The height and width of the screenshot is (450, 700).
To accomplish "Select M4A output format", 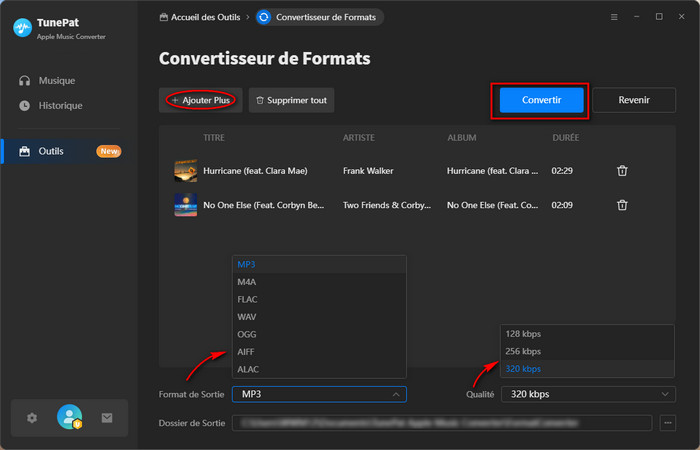I will click(319, 282).
